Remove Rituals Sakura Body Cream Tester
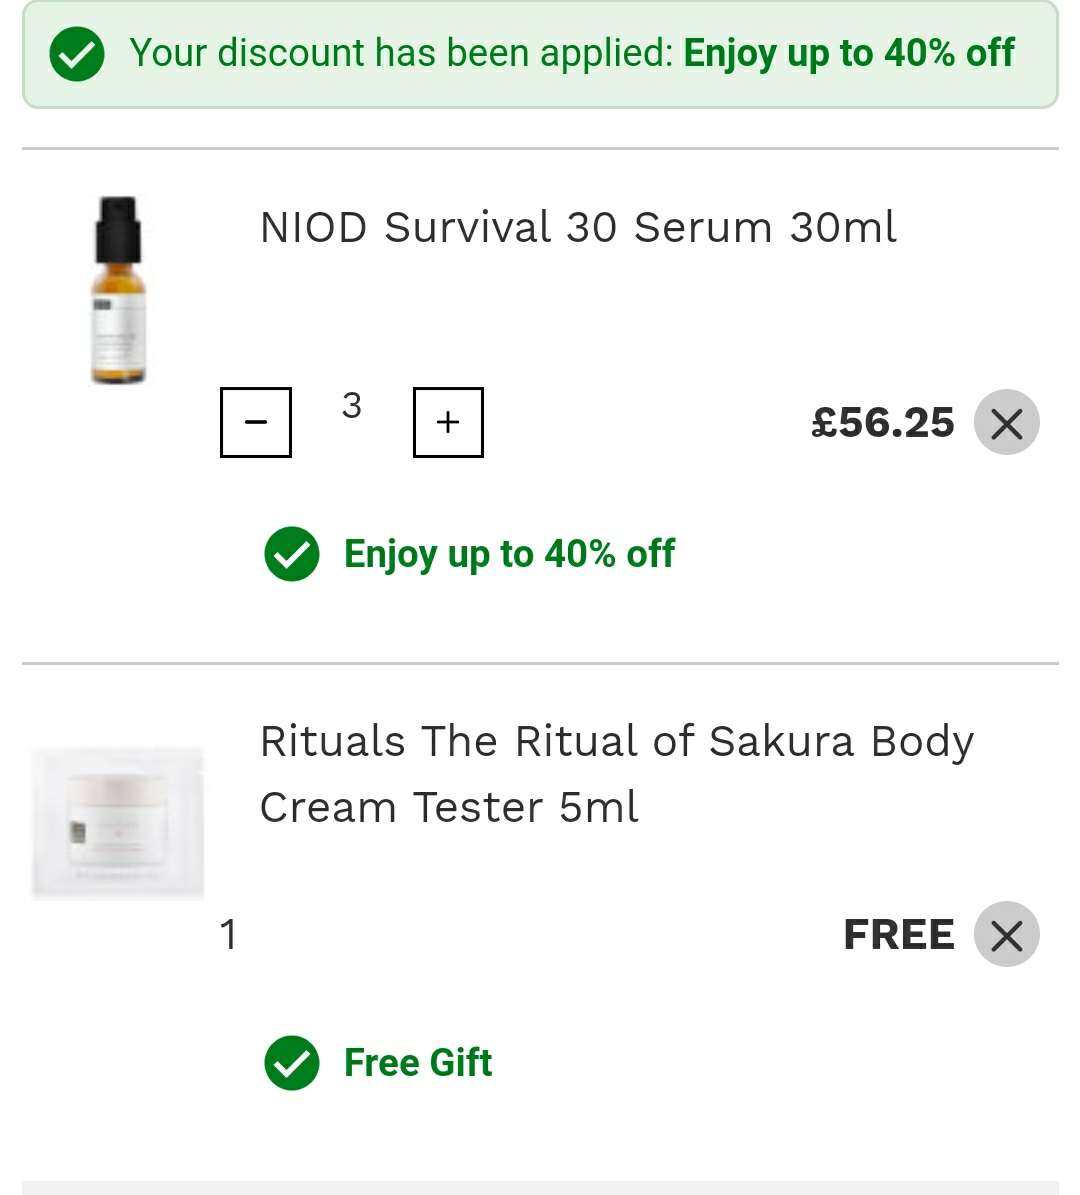Image resolution: width=1080 pixels, height=1195 pixels. tap(1007, 935)
